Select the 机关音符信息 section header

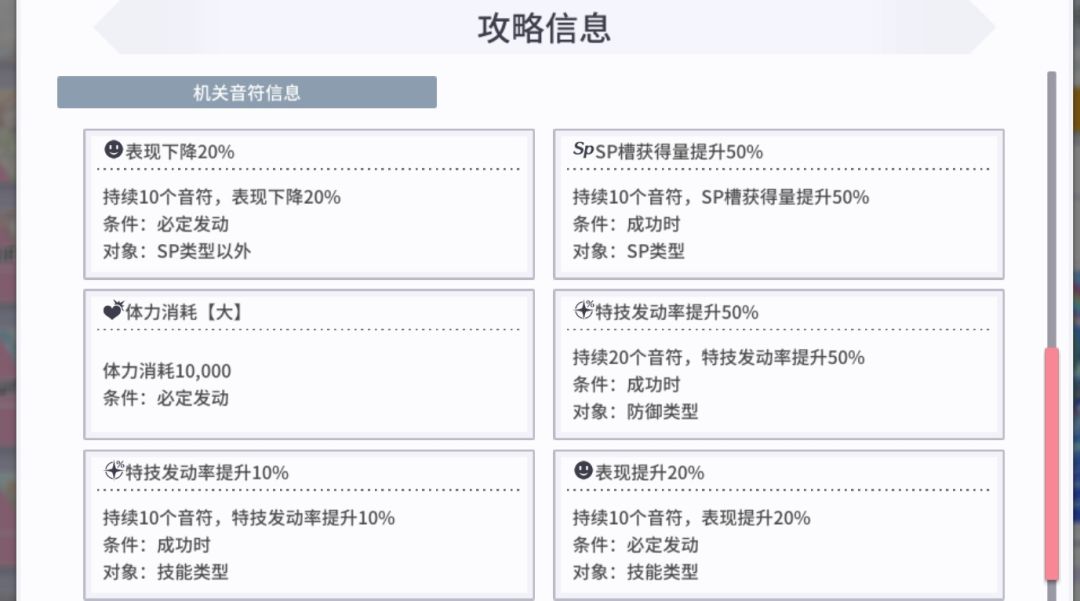tap(247, 93)
